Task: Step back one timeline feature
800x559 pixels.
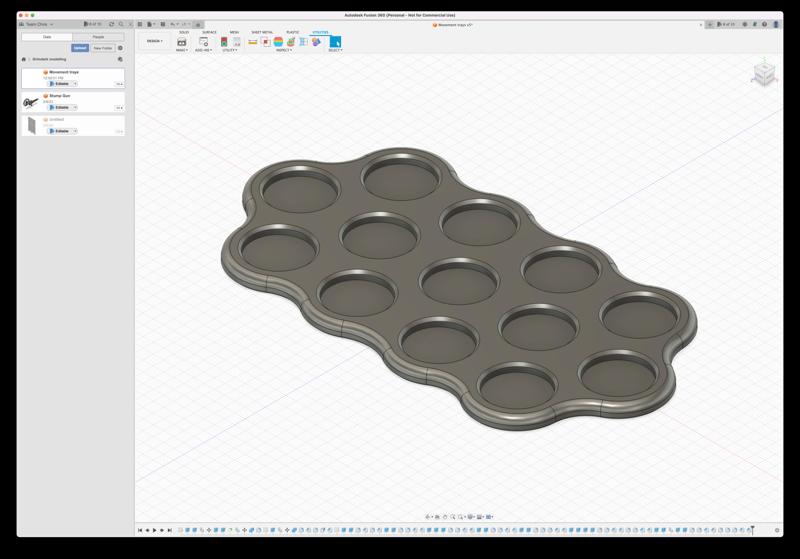Action: pos(147,530)
